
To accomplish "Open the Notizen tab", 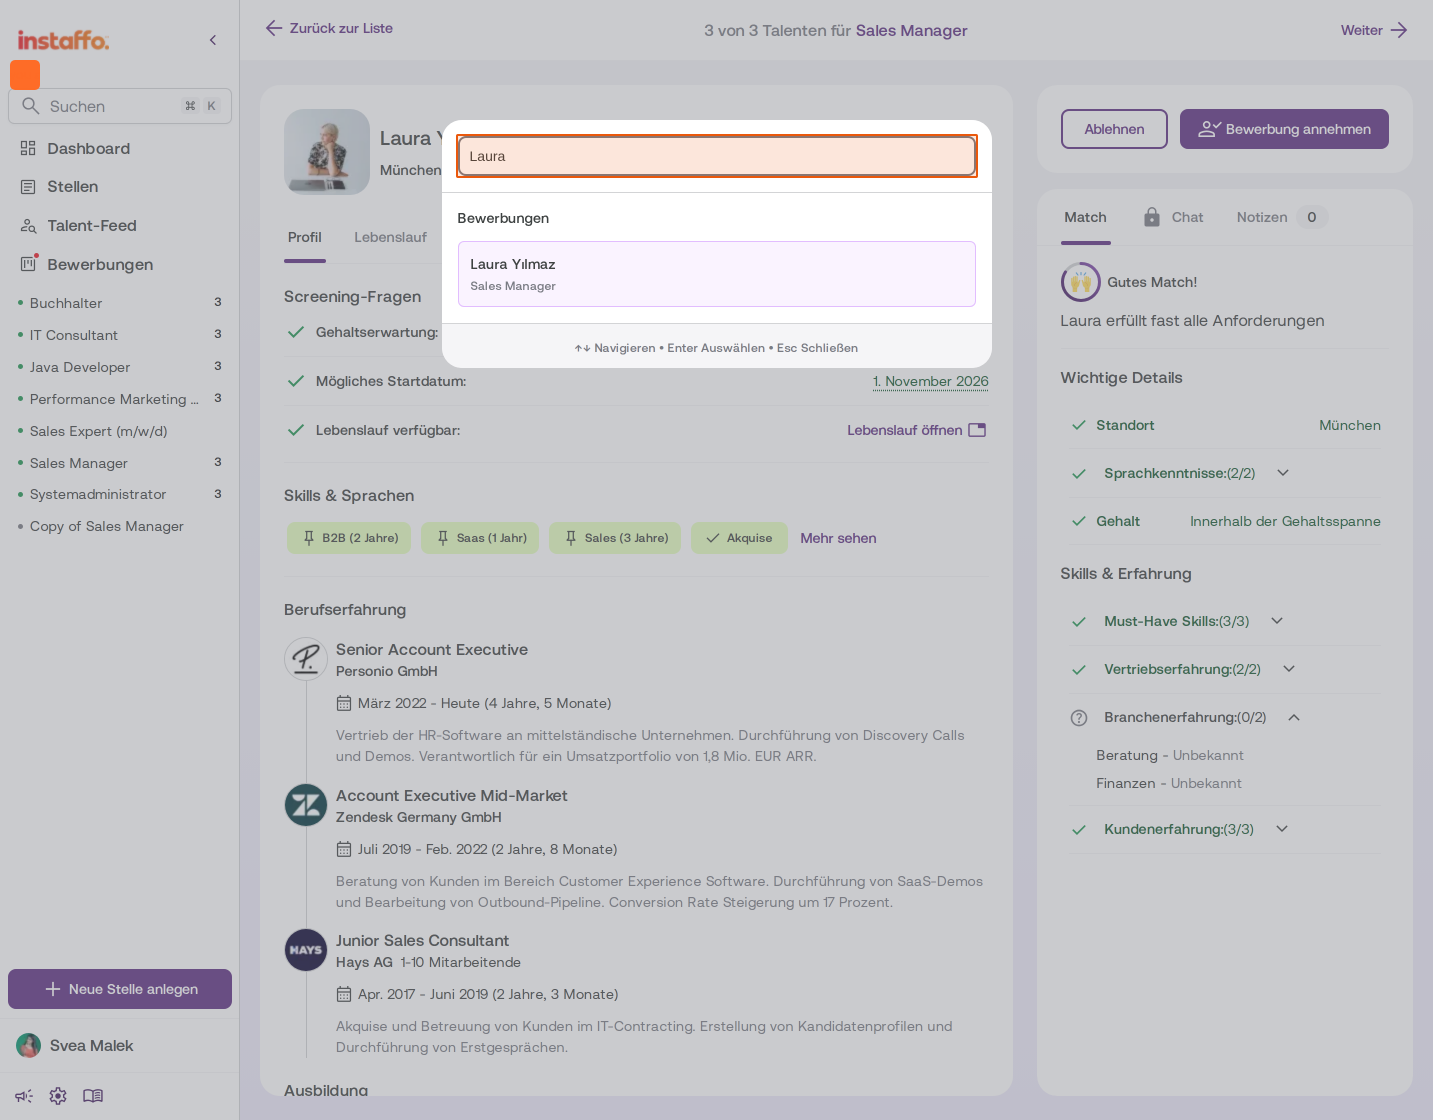I will [x=1282, y=218].
